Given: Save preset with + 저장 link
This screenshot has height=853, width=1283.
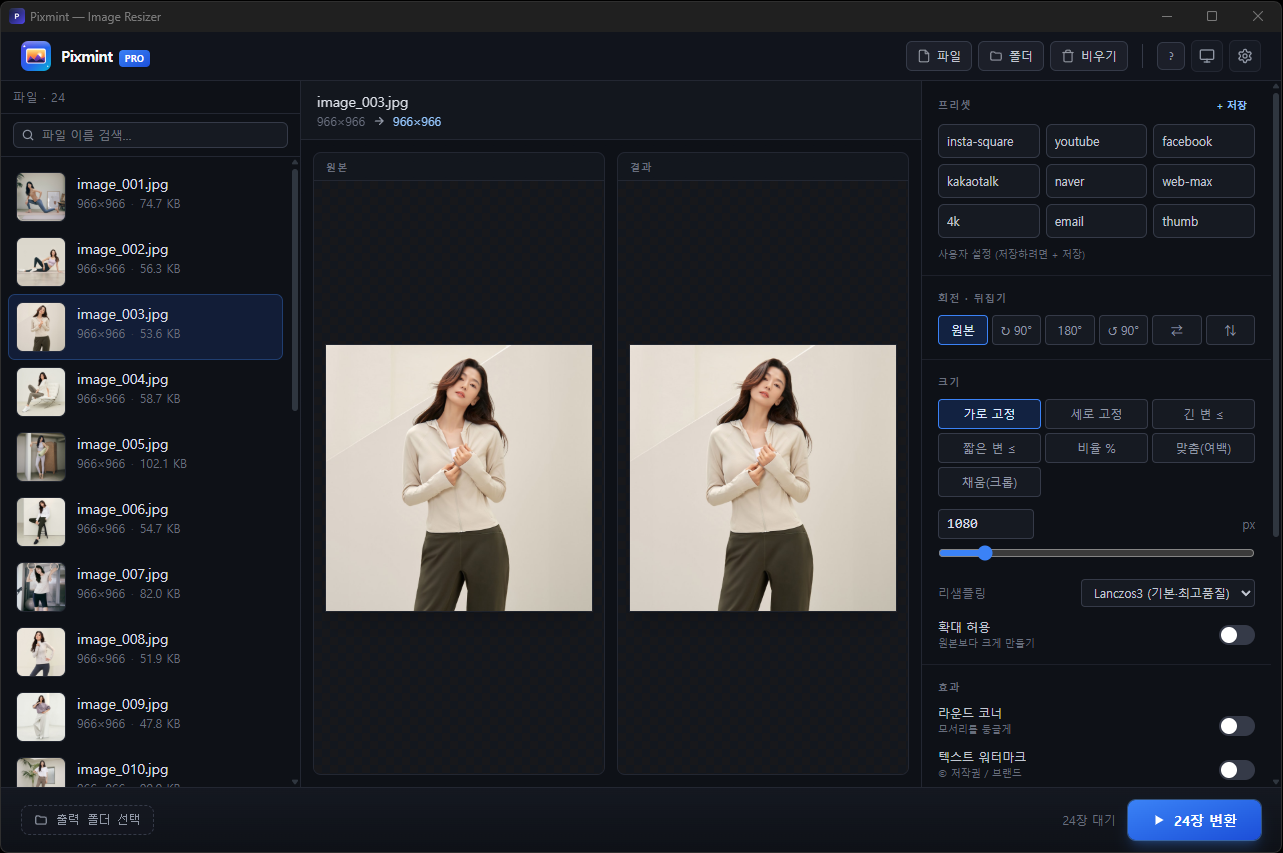Looking at the screenshot, I should [1231, 105].
